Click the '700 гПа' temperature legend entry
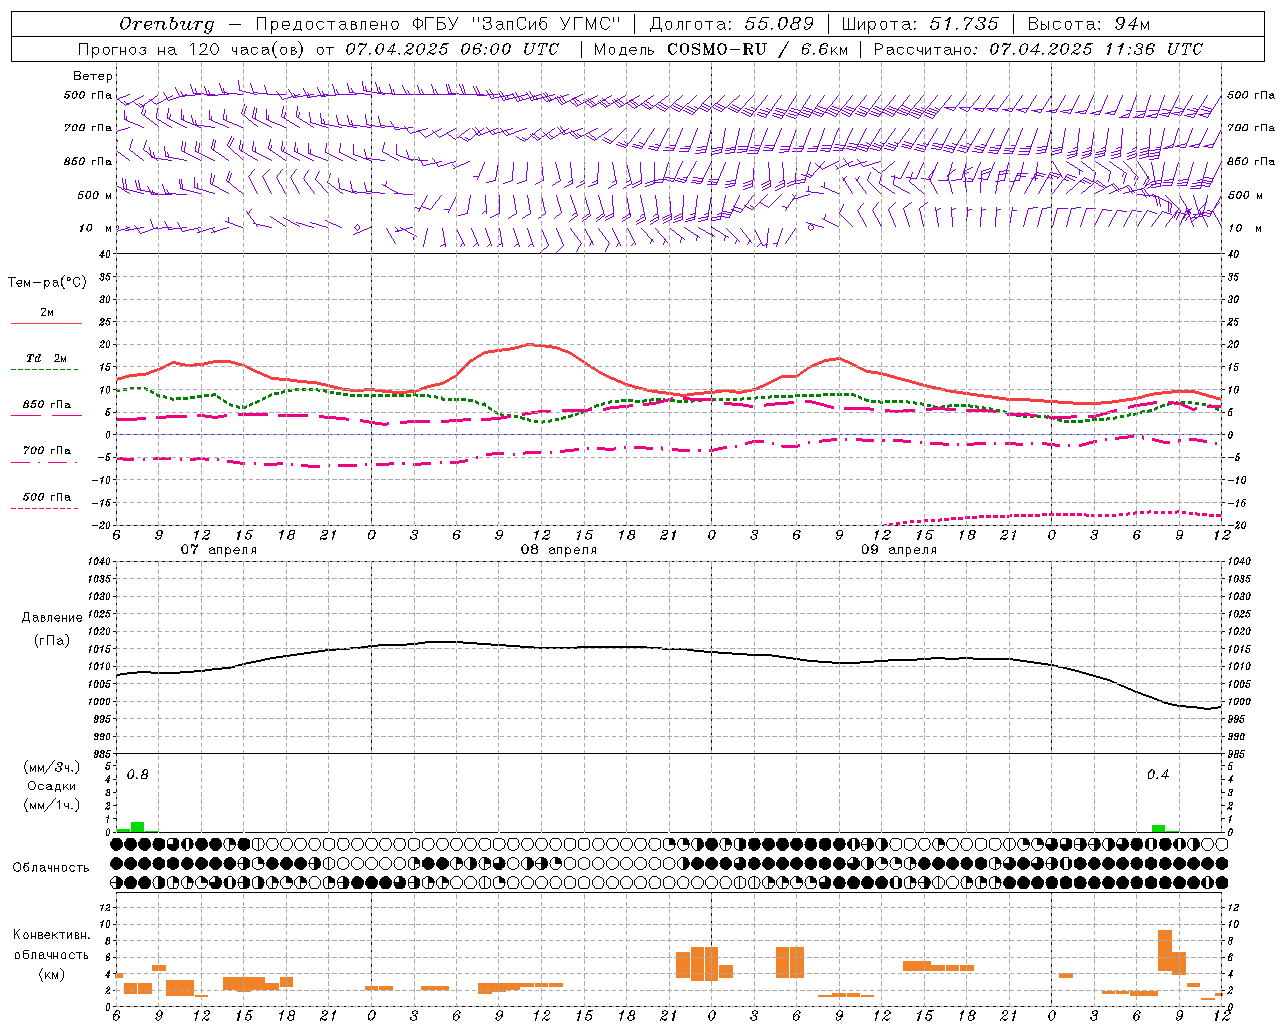This screenshot has width=1280, height=1024. 47,451
